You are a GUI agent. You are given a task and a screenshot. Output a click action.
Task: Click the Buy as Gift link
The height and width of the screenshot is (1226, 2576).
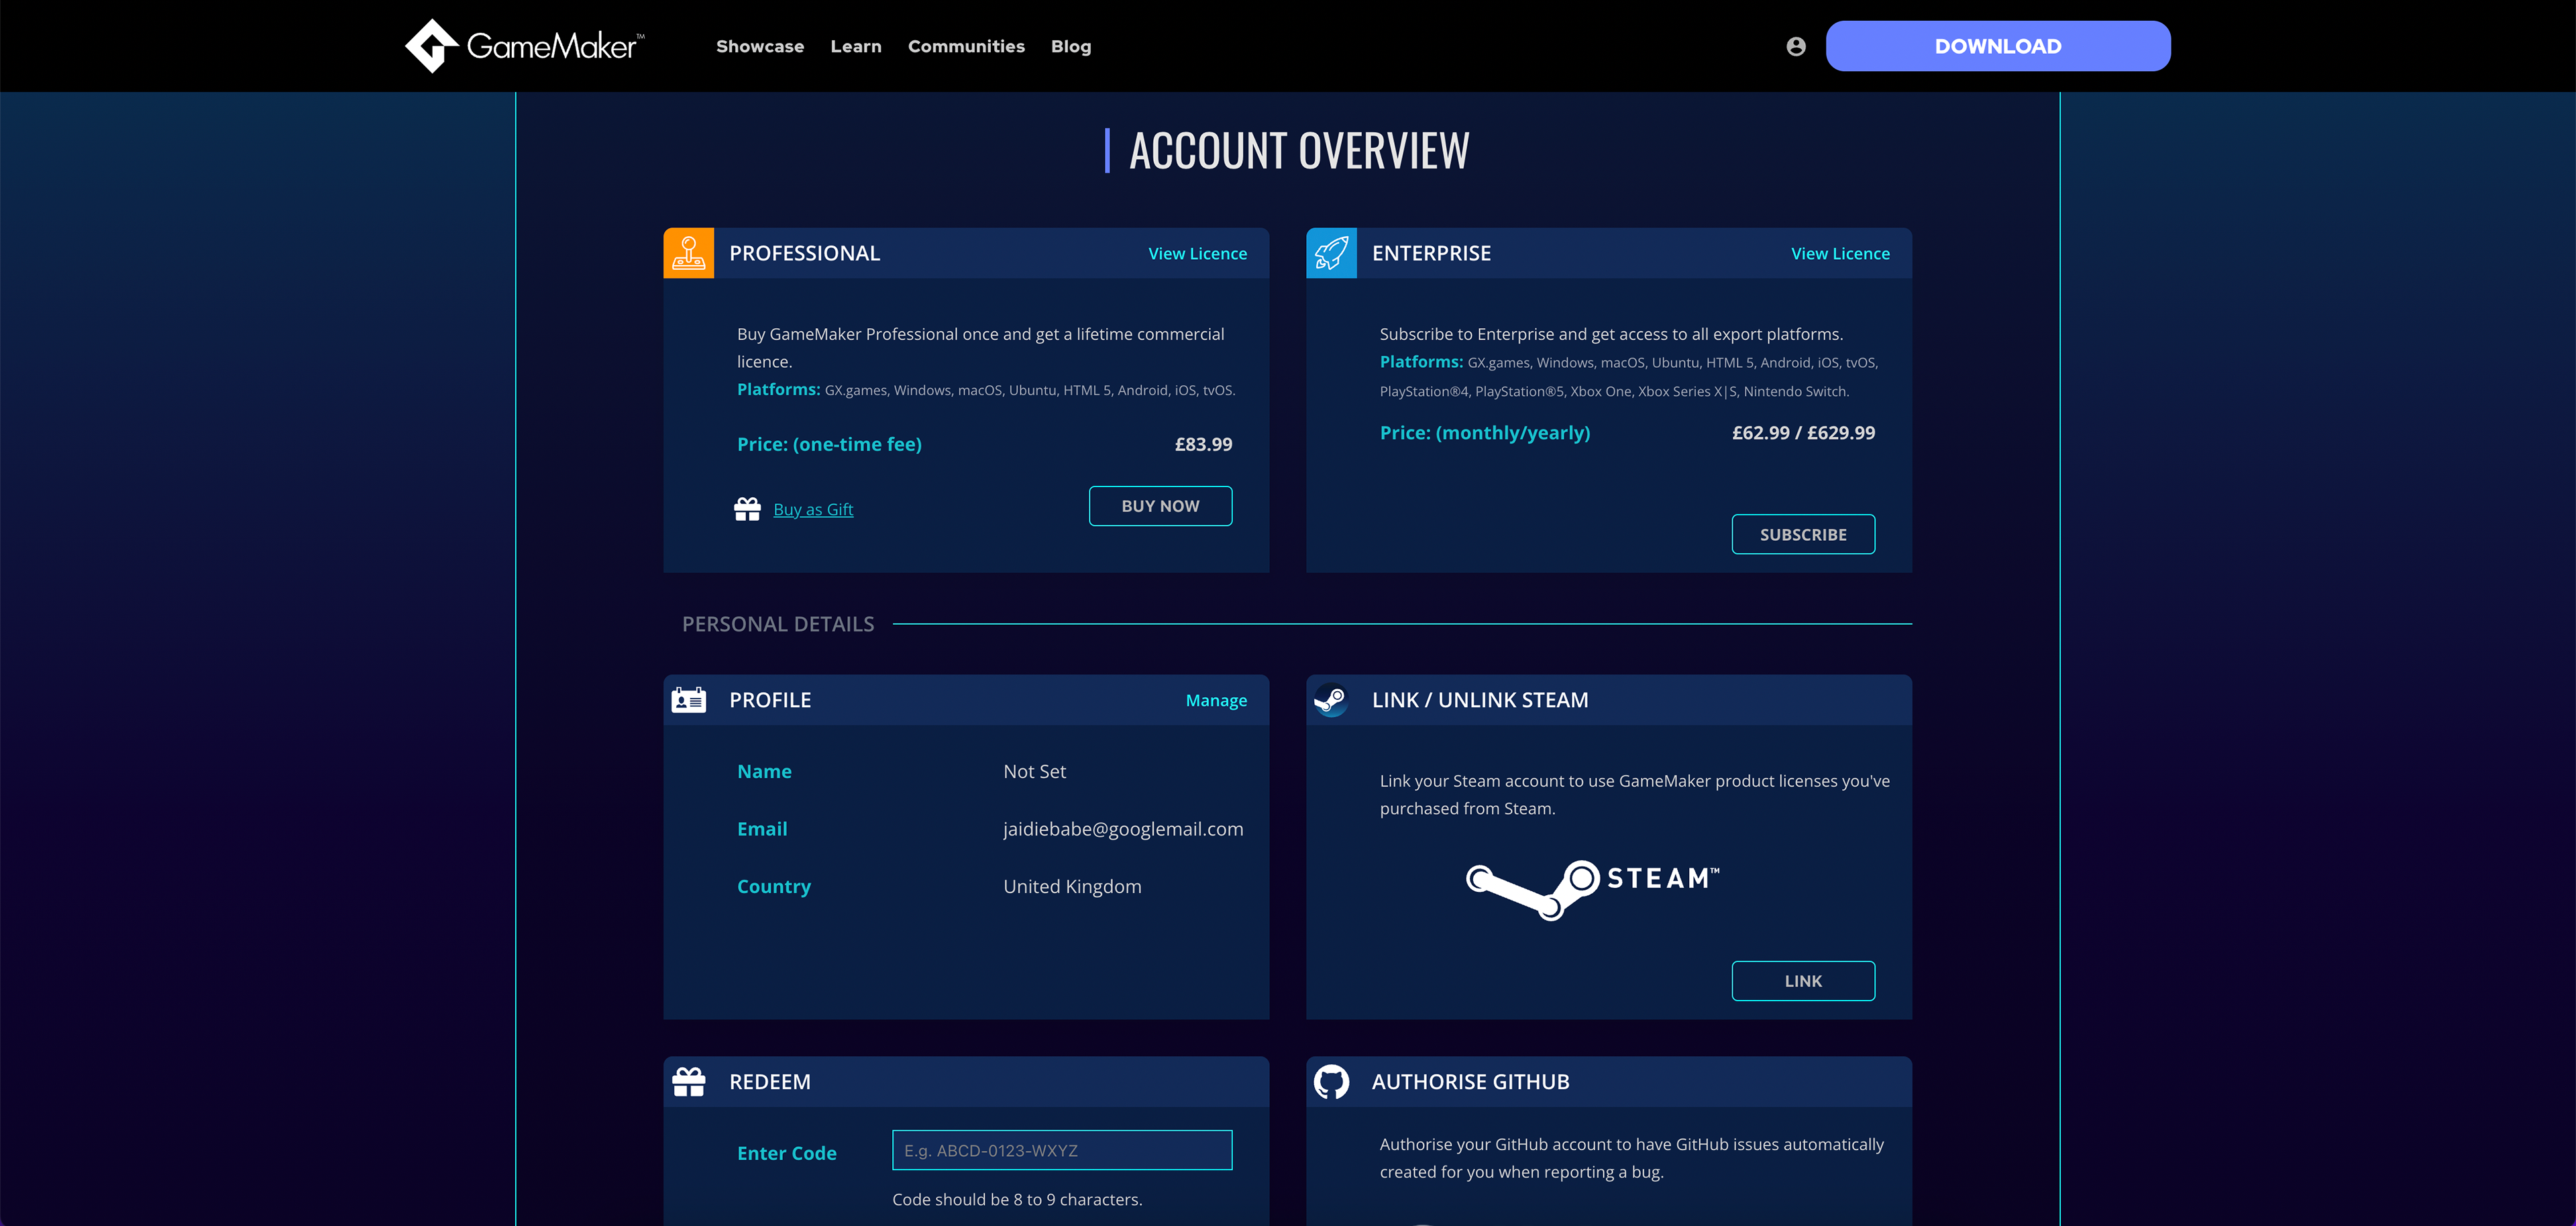tap(813, 509)
